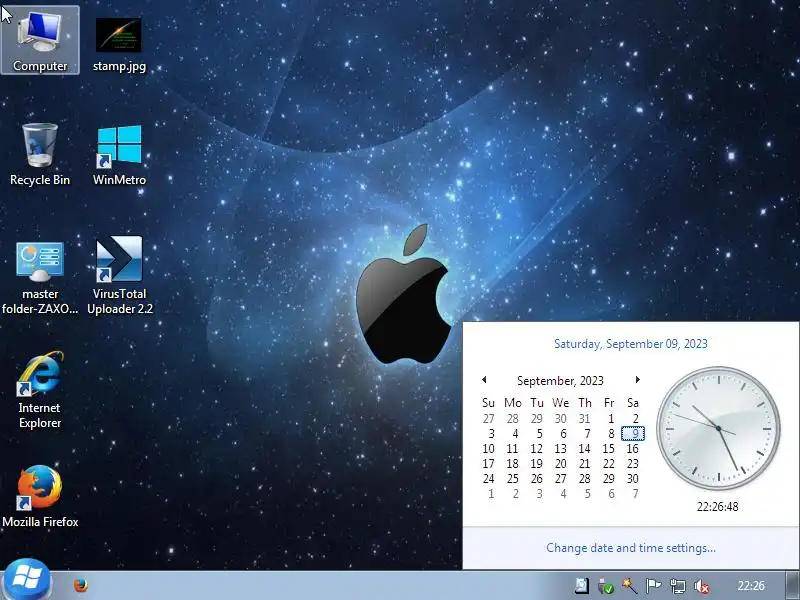Click the September, 2023 calendar header

[560, 381]
